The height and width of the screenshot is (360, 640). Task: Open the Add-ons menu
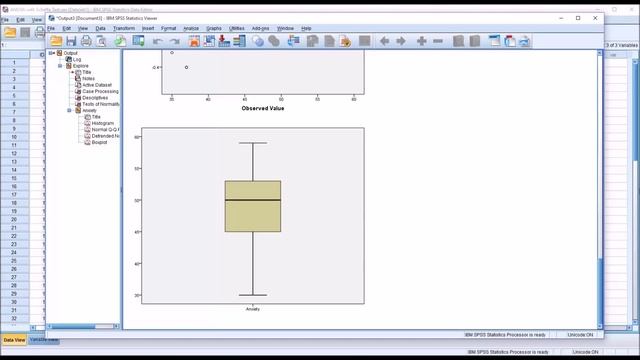coord(260,29)
